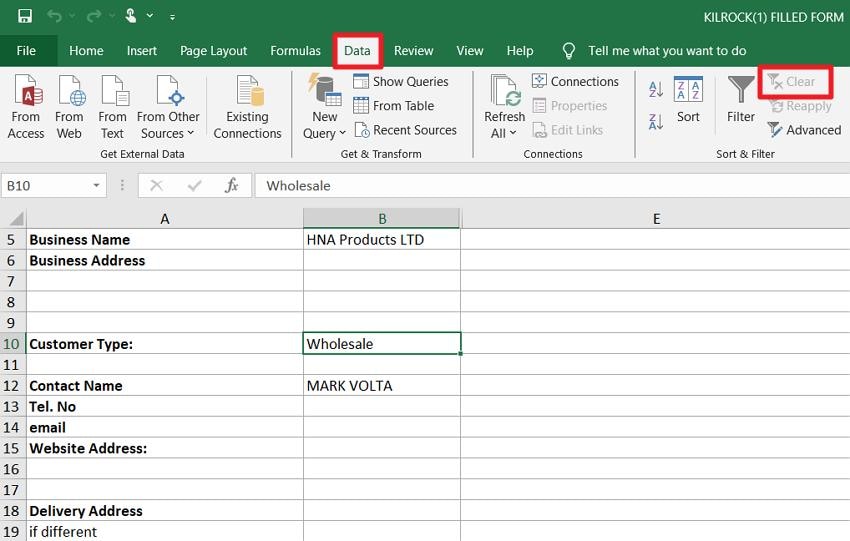The image size is (850, 541).
Task: Select the Business Address cell
Action: [x=165, y=261]
